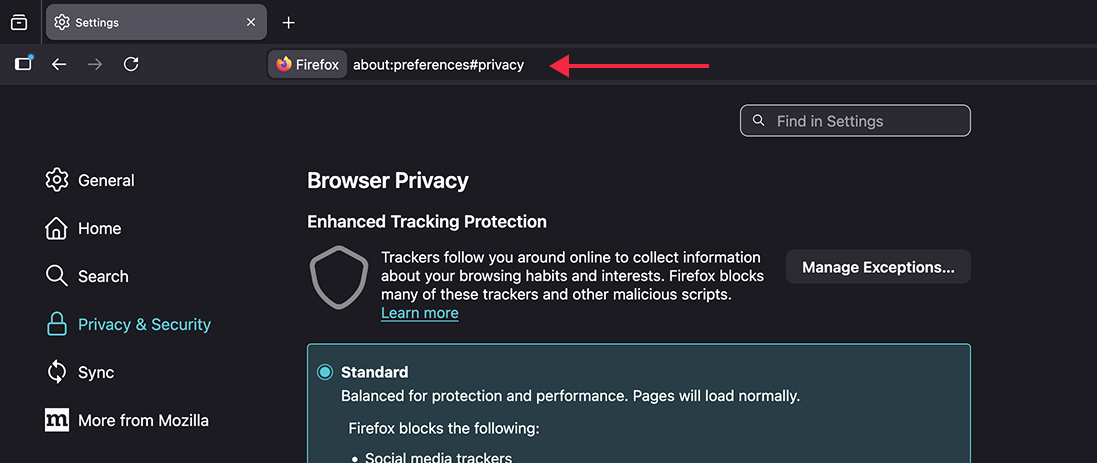
Task: Go back one page with back arrow
Action: (59, 64)
